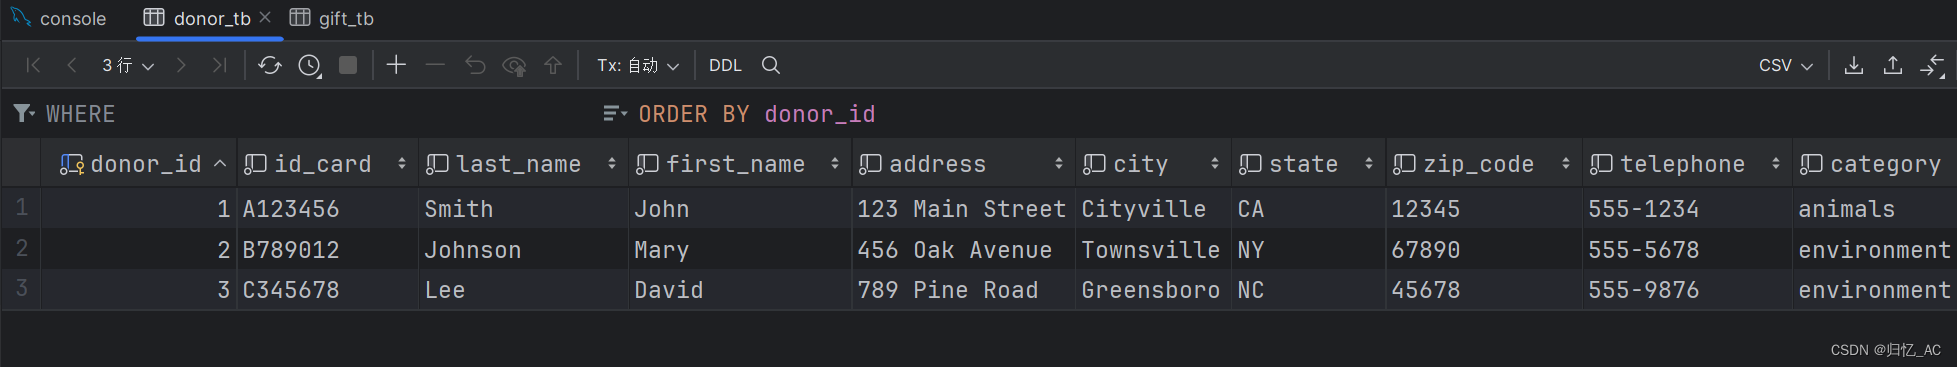The width and height of the screenshot is (1957, 367).
Task: Open the Tx transaction mode dropdown
Action: (x=638, y=65)
